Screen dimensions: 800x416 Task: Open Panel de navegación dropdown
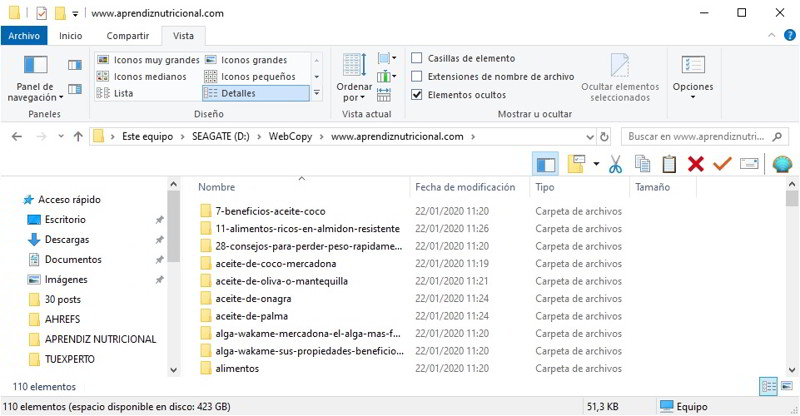(36, 92)
